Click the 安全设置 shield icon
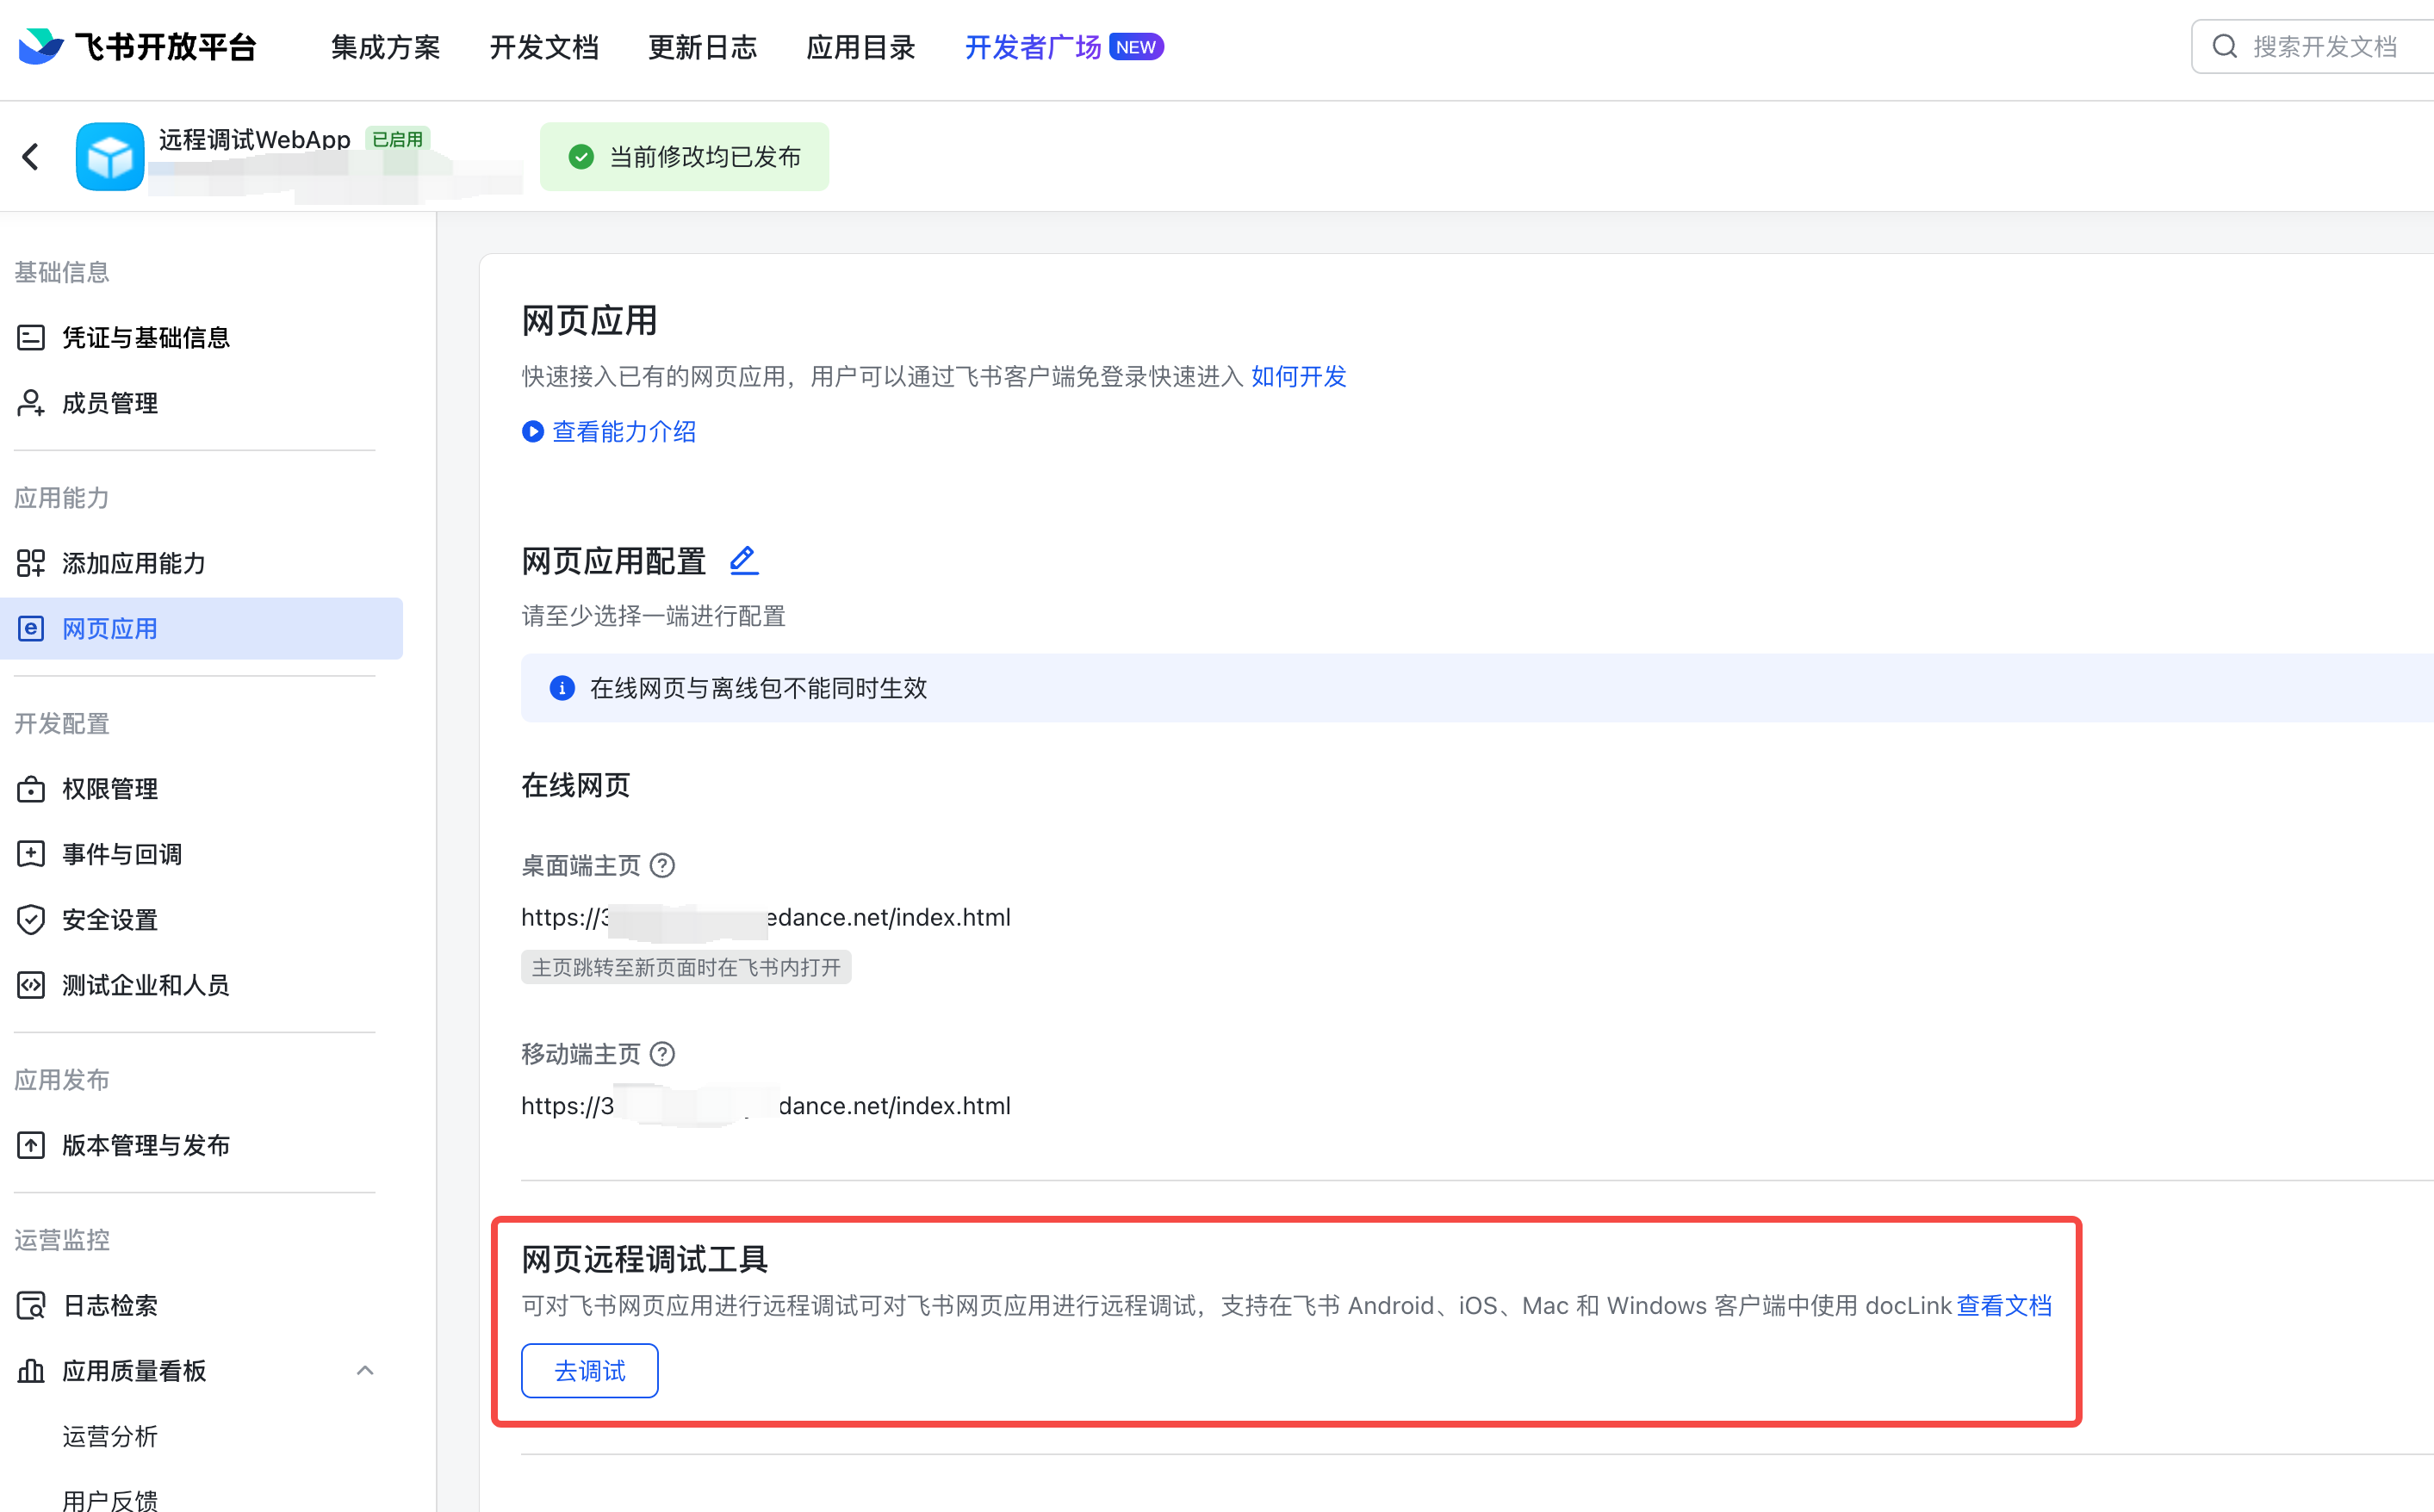2434x1512 pixels. coord(31,920)
